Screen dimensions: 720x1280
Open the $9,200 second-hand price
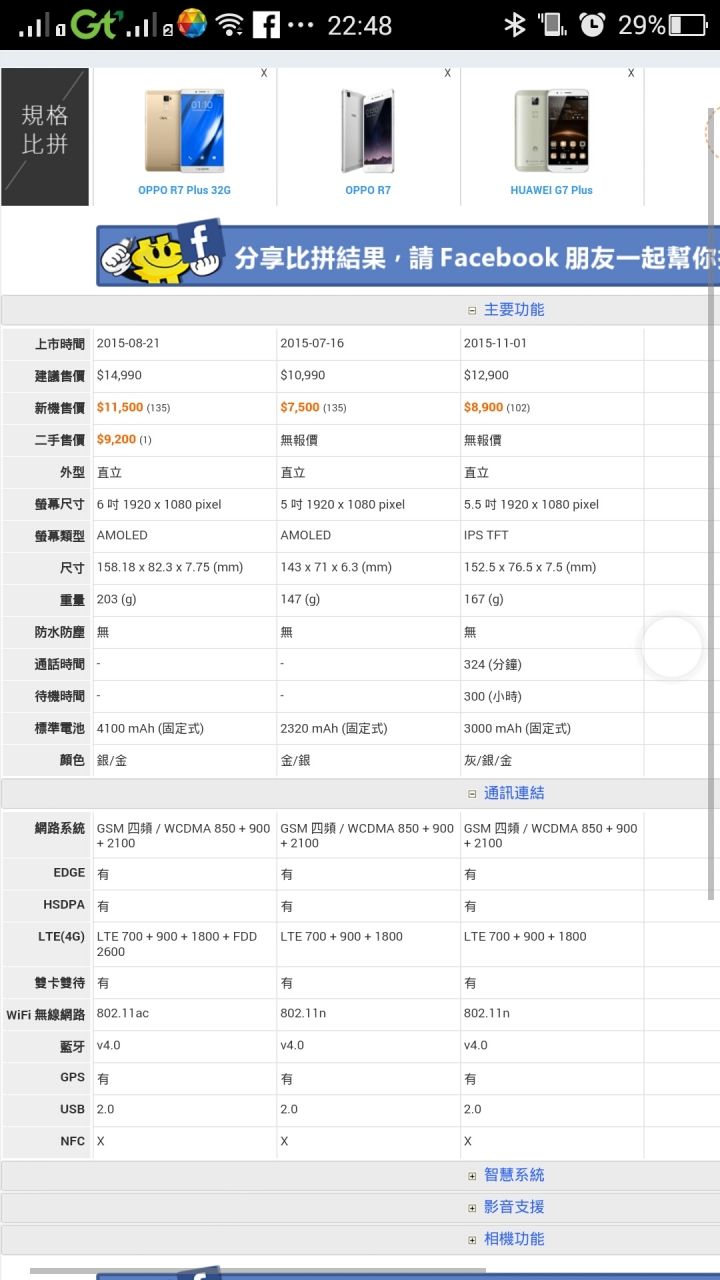coord(116,439)
